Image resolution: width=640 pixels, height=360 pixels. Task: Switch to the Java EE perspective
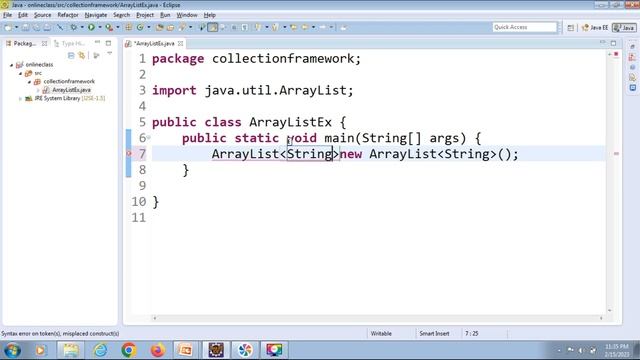595,28
